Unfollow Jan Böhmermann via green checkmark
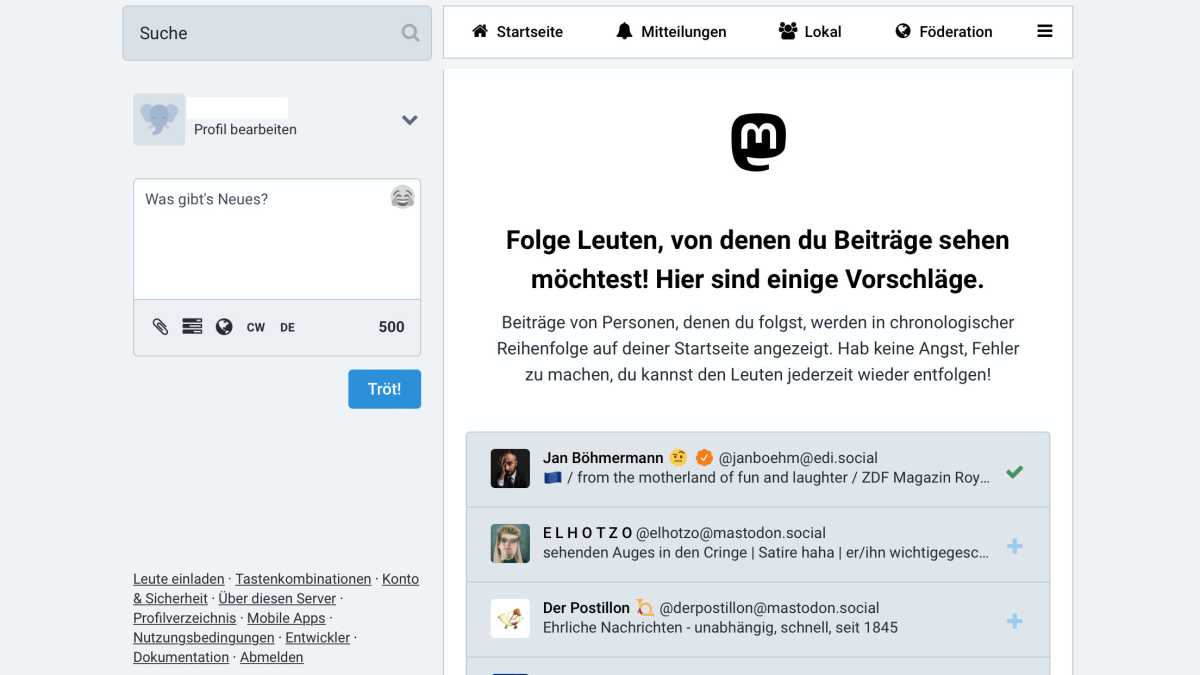The image size is (1200, 675). click(x=1014, y=471)
